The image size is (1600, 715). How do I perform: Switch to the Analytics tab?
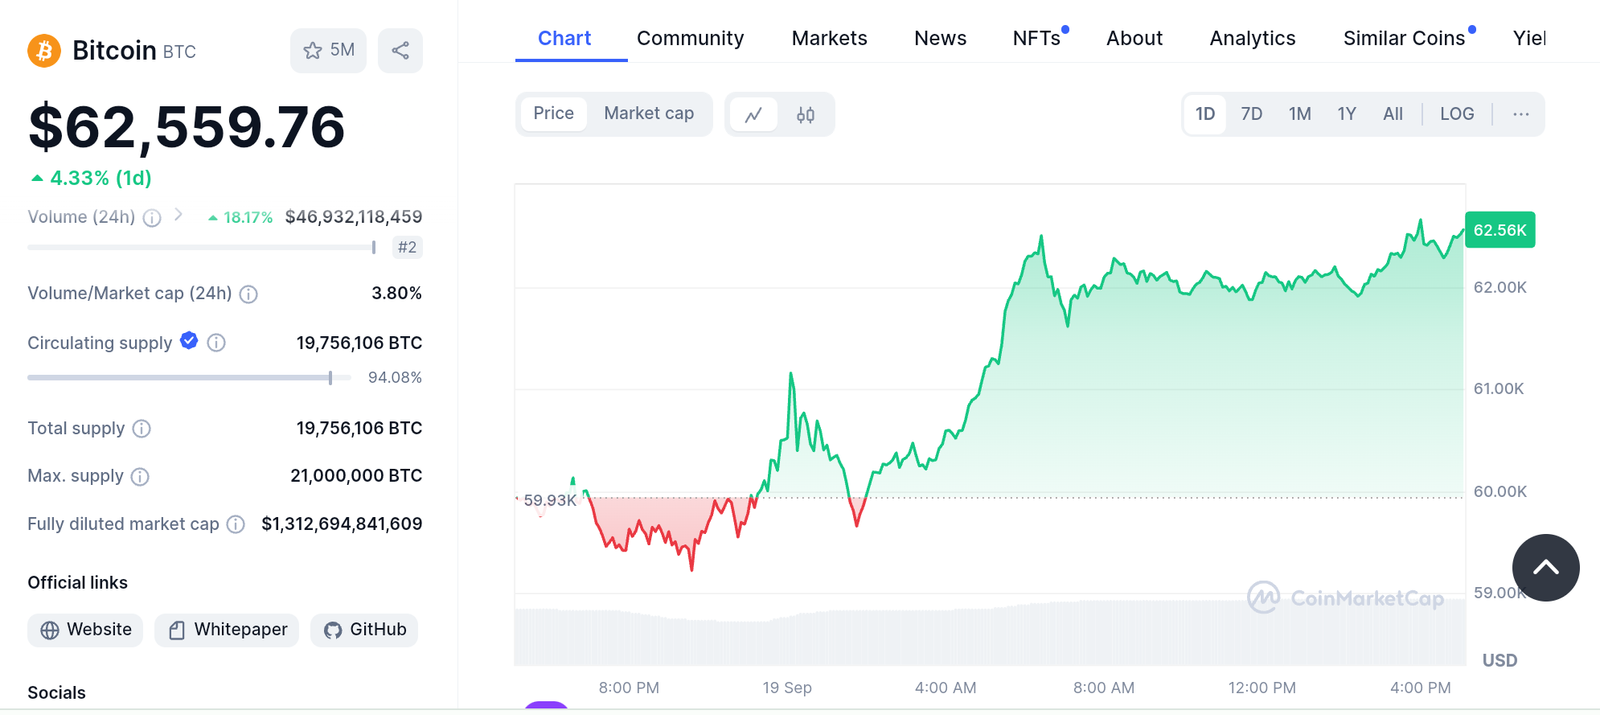tap(1252, 38)
